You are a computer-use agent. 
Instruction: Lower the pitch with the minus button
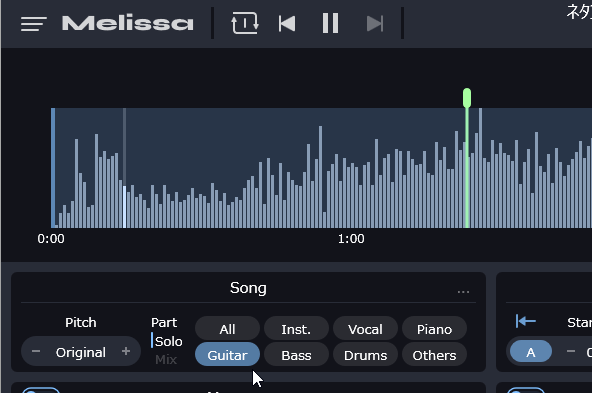(36, 351)
